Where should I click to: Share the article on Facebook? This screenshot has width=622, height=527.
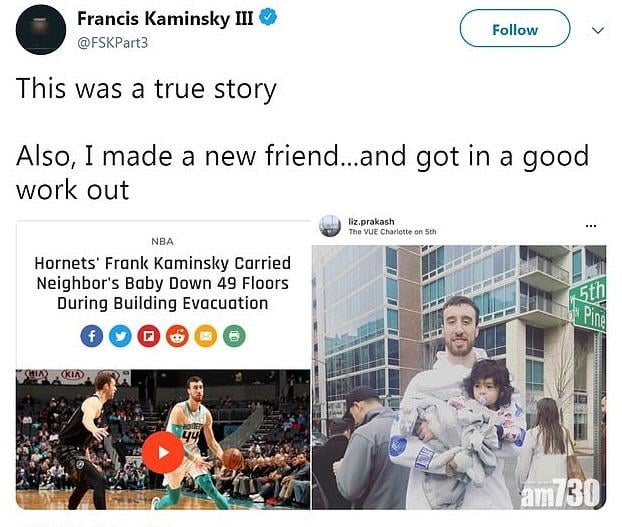tap(92, 336)
